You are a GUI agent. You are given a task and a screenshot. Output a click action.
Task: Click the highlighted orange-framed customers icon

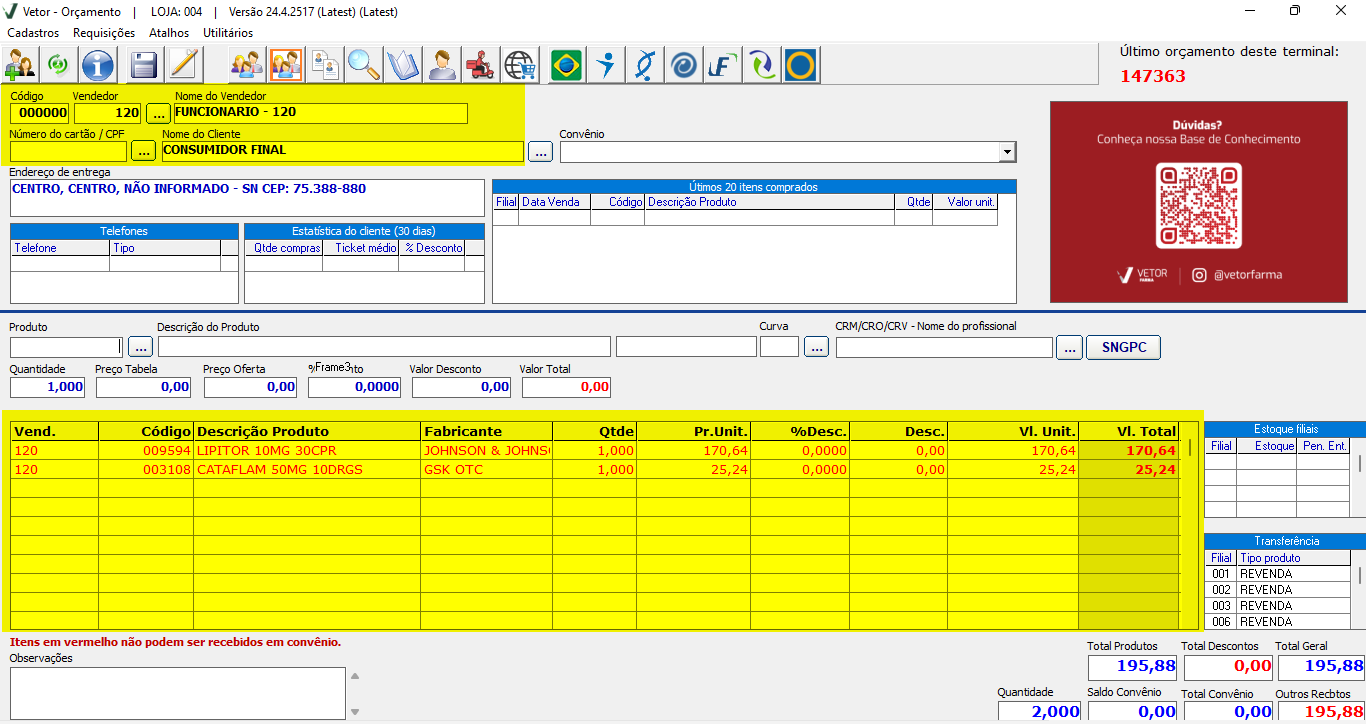[x=286, y=65]
